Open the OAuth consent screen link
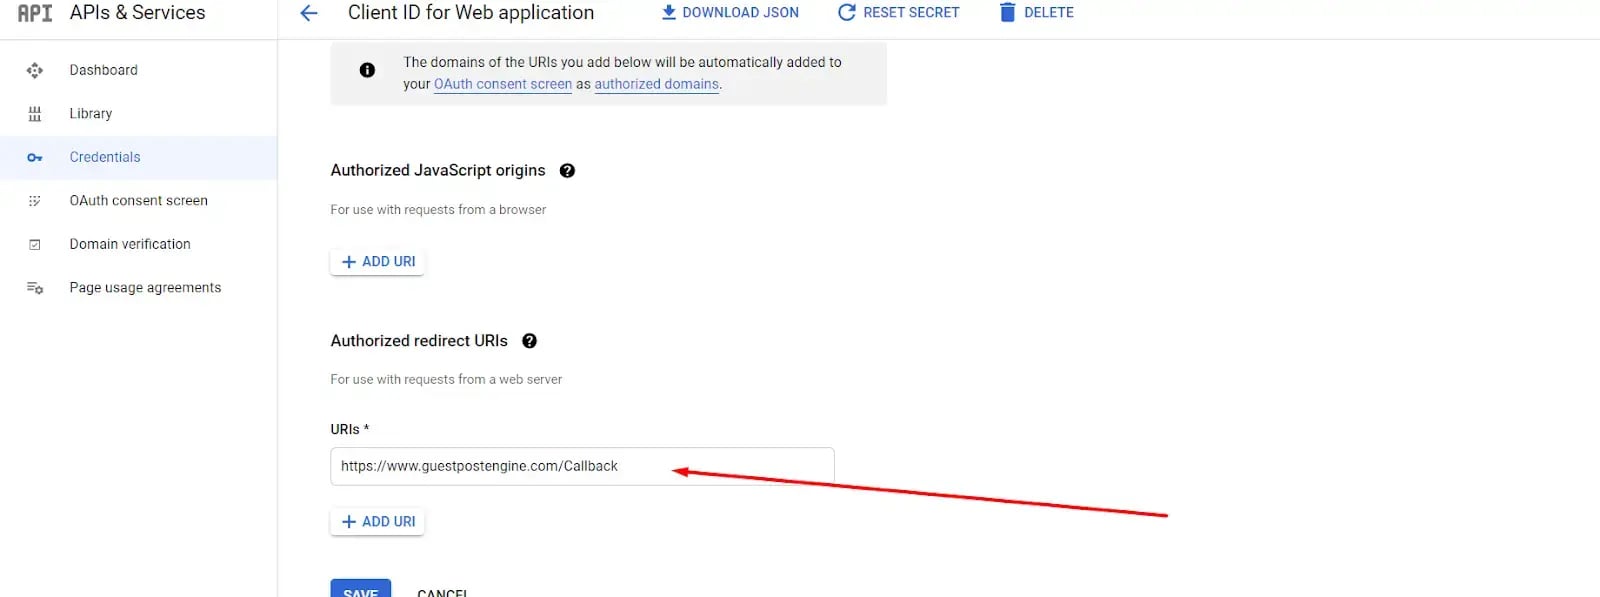 click(x=503, y=84)
